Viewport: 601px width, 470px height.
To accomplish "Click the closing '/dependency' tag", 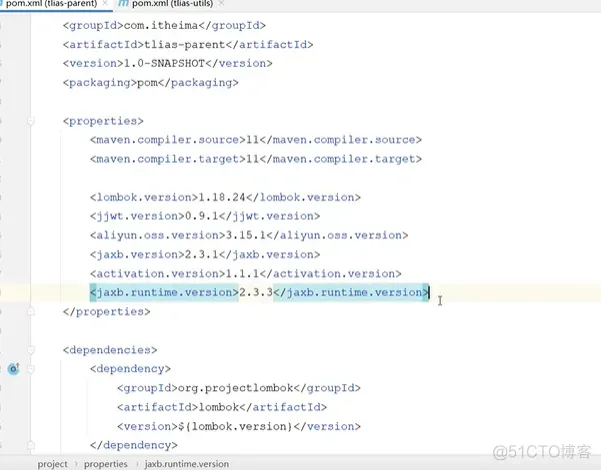I will [x=134, y=445].
